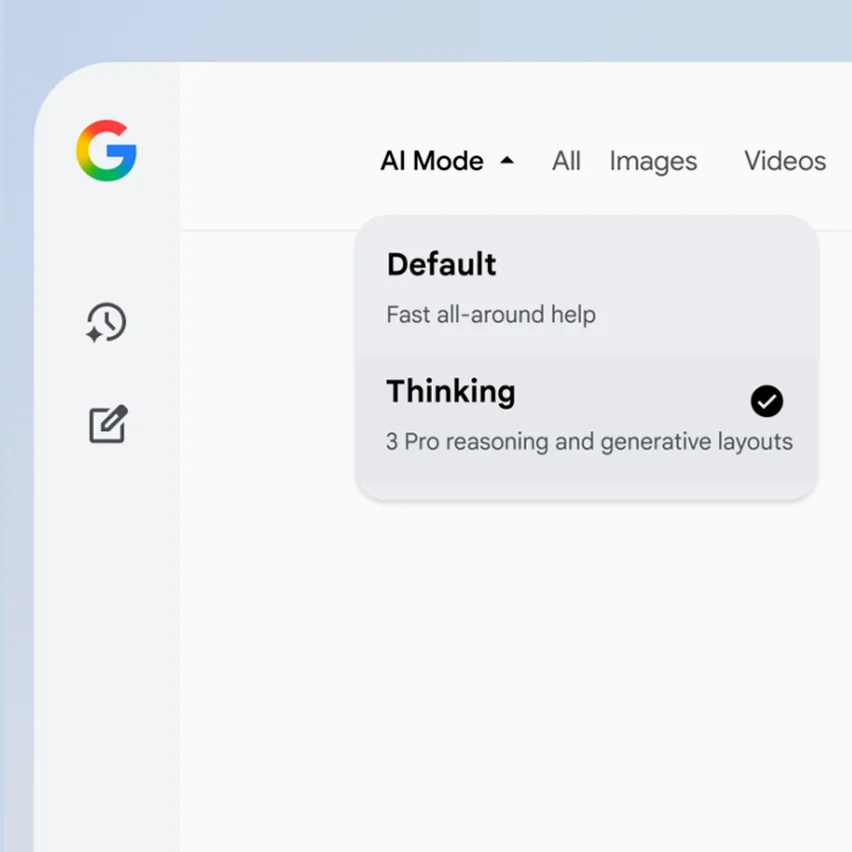Open AI Mode history icon in sidebar

tap(106, 323)
